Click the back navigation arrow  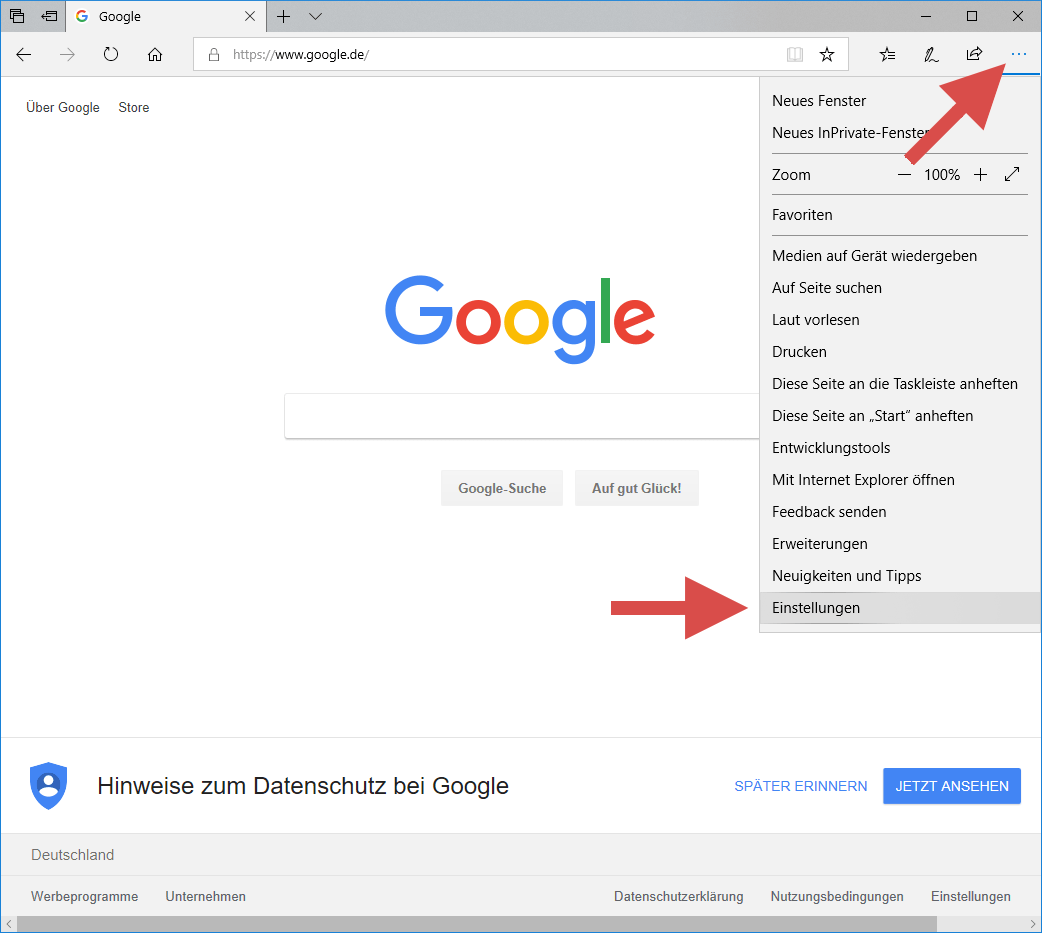pyautogui.click(x=24, y=54)
